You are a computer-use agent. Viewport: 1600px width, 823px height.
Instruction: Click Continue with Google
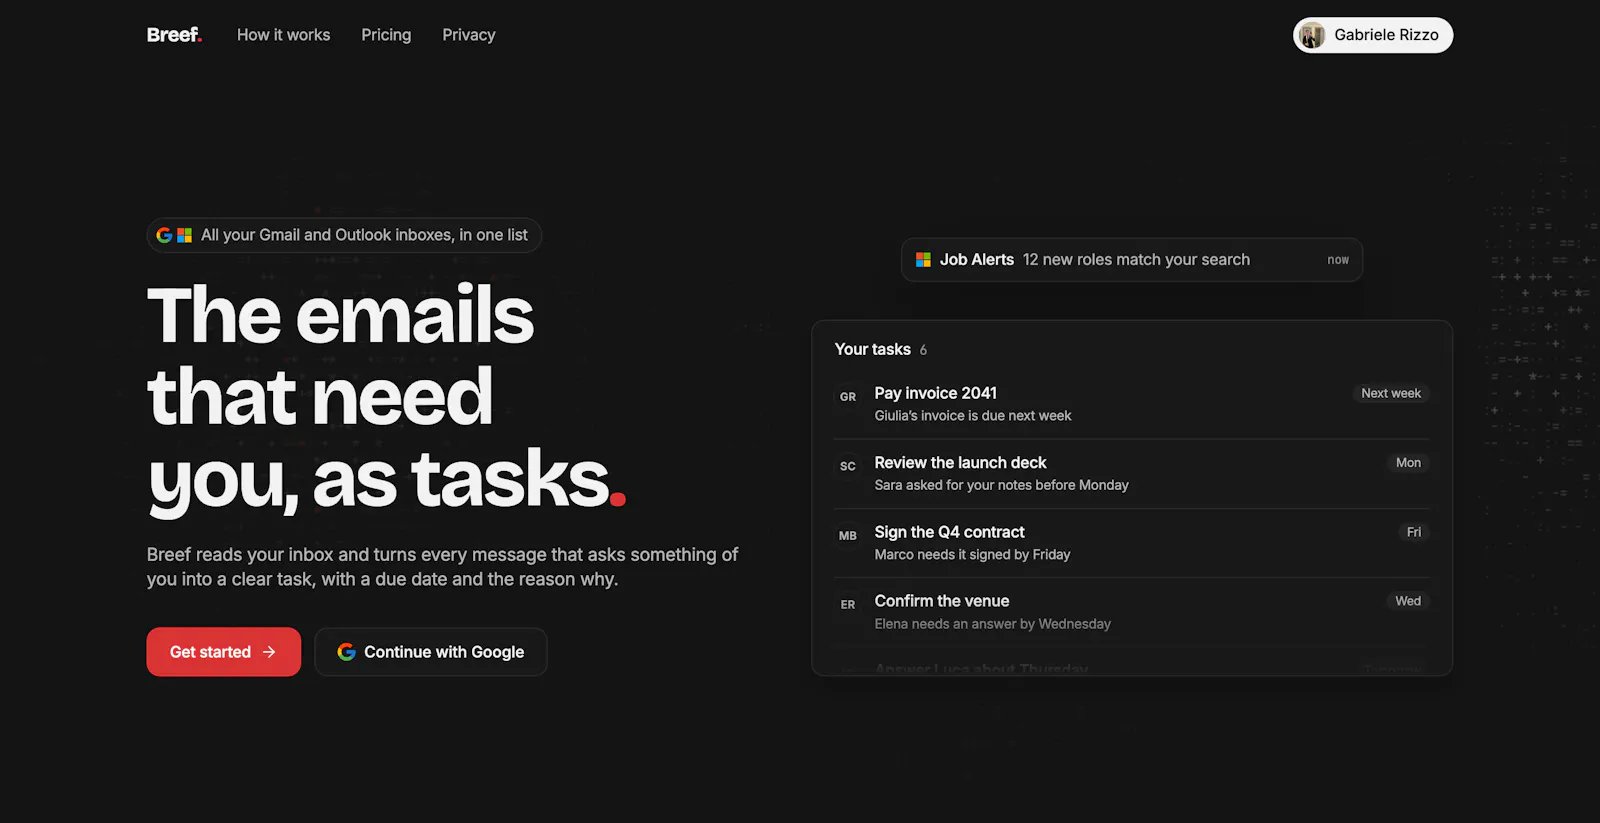click(x=431, y=652)
